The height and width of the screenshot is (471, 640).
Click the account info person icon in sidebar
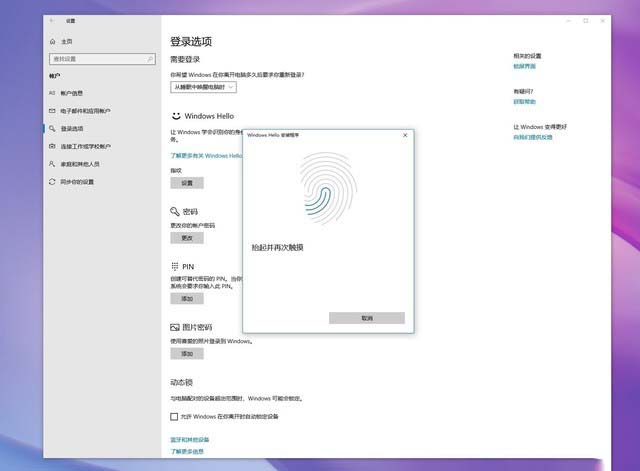tap(52, 93)
